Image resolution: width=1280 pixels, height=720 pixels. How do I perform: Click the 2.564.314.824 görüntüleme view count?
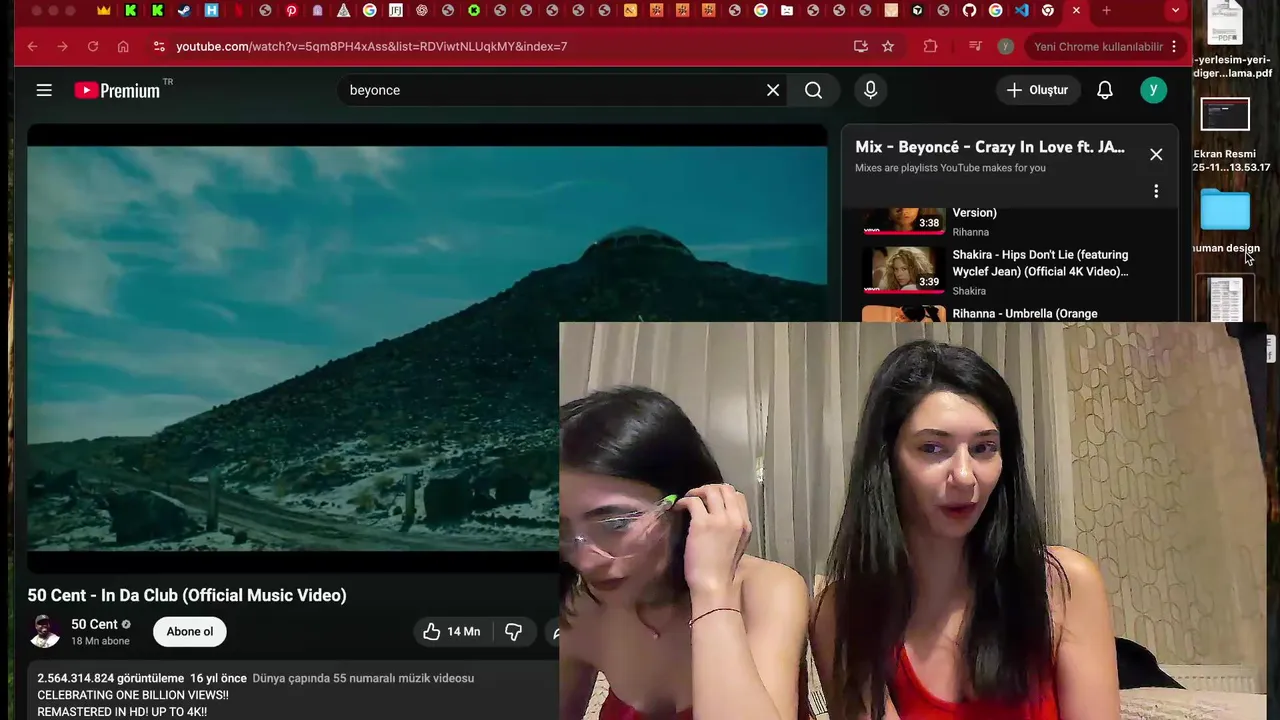pyautogui.click(x=111, y=678)
